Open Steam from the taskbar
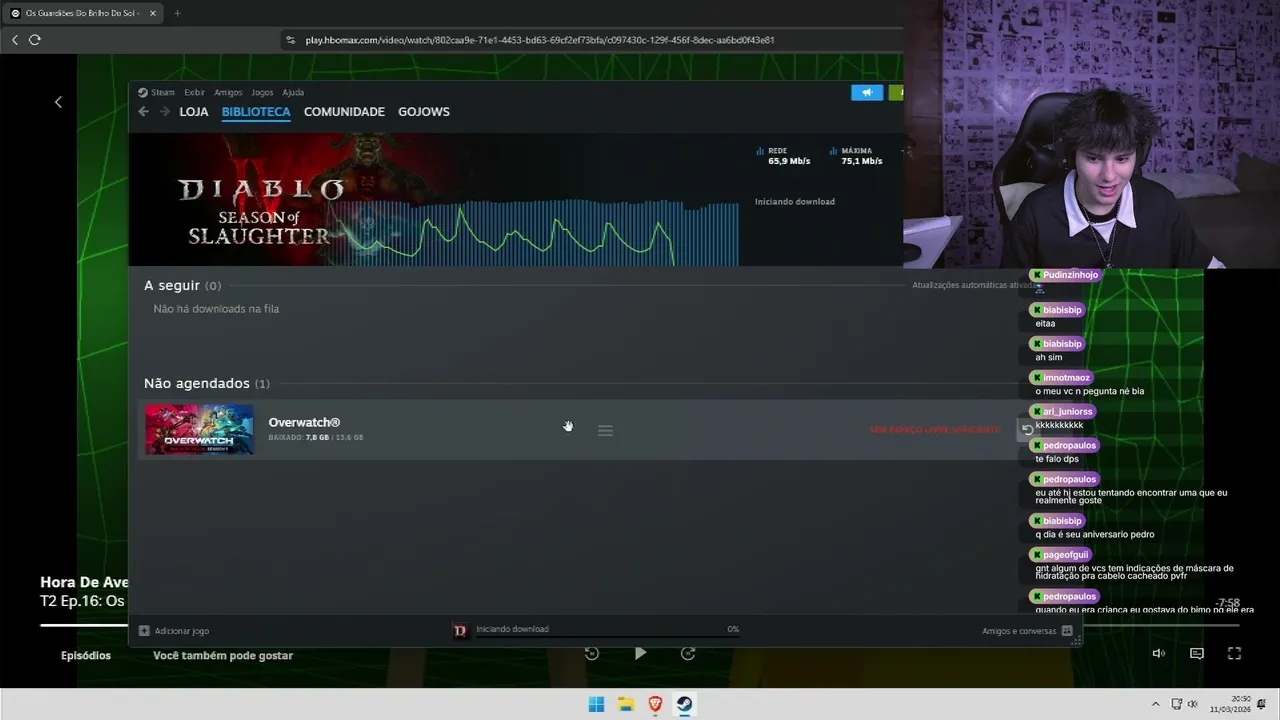The height and width of the screenshot is (720, 1280). click(685, 704)
